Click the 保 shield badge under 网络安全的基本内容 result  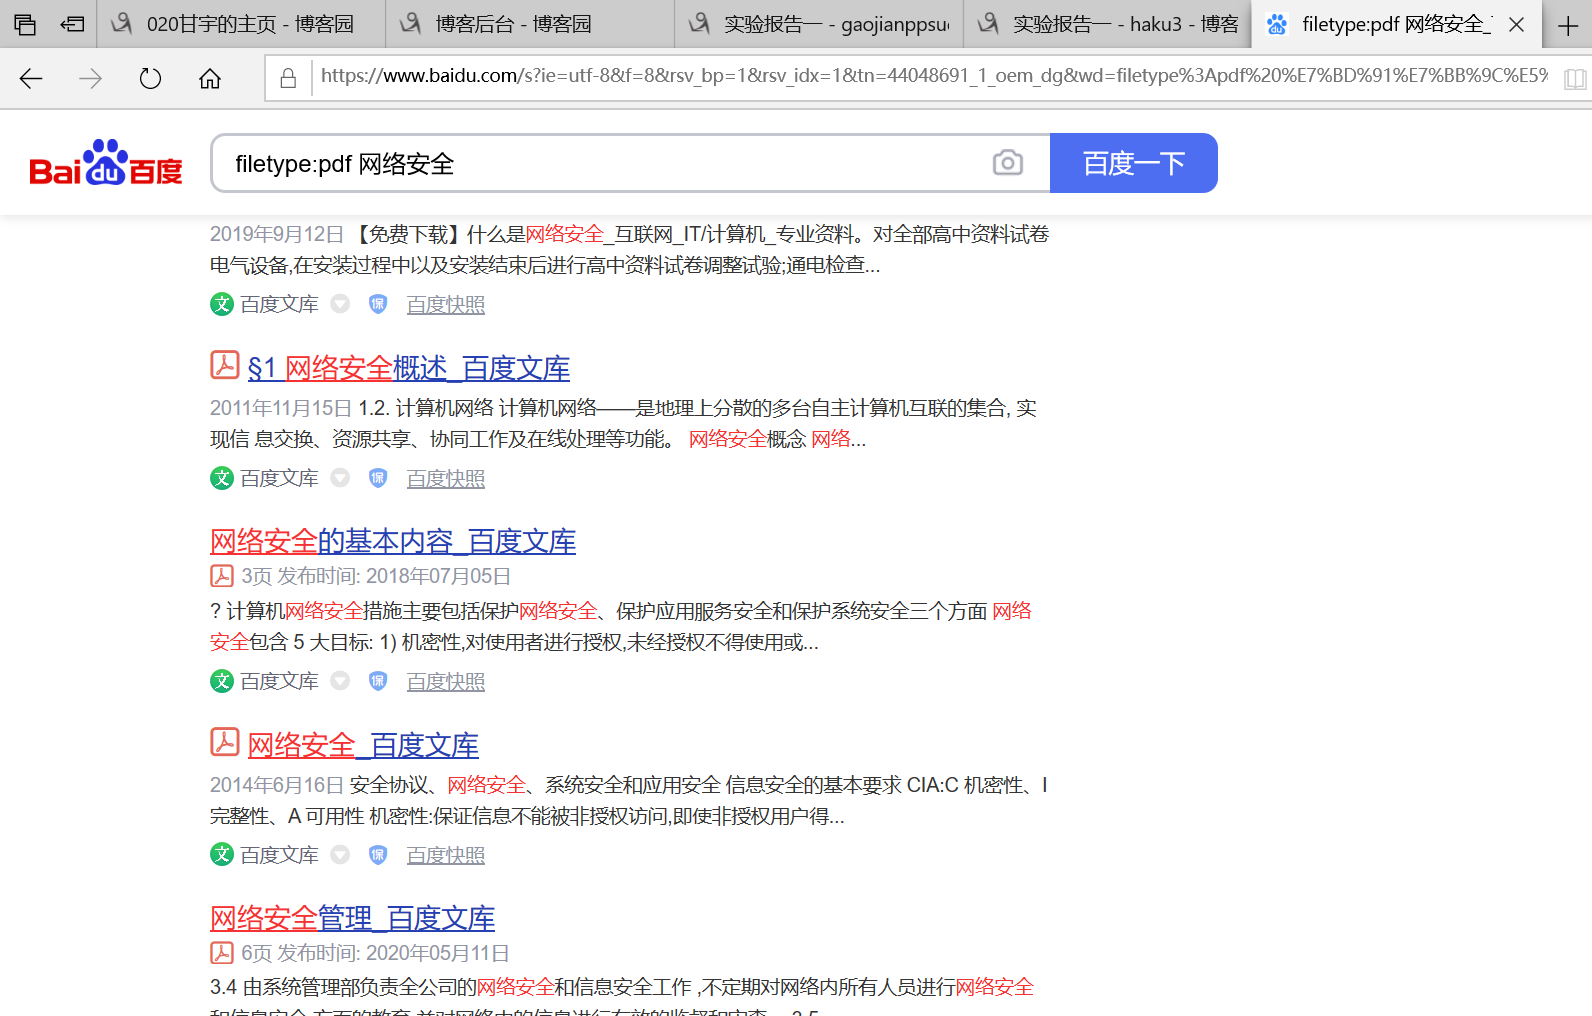377,681
